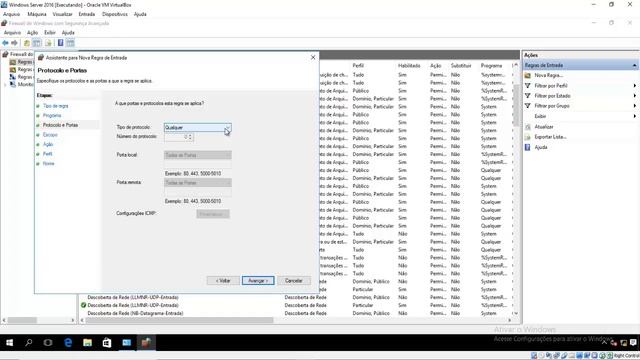
Task: Click the Forward arrow in the firewall toolbar
Action: point(14,43)
